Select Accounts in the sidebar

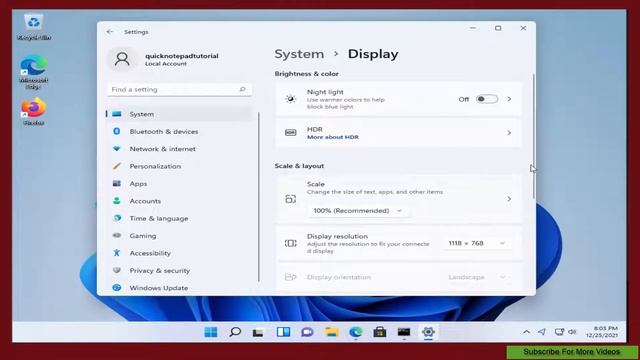point(179,201)
